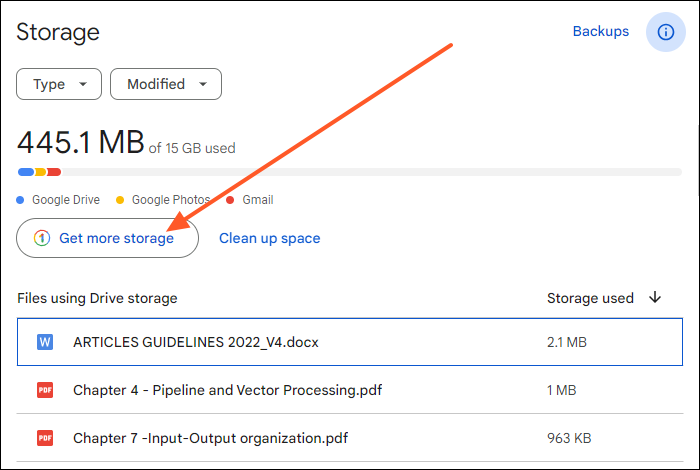Reverse sort with the down arrow icon
The image size is (700, 470).
(656, 297)
